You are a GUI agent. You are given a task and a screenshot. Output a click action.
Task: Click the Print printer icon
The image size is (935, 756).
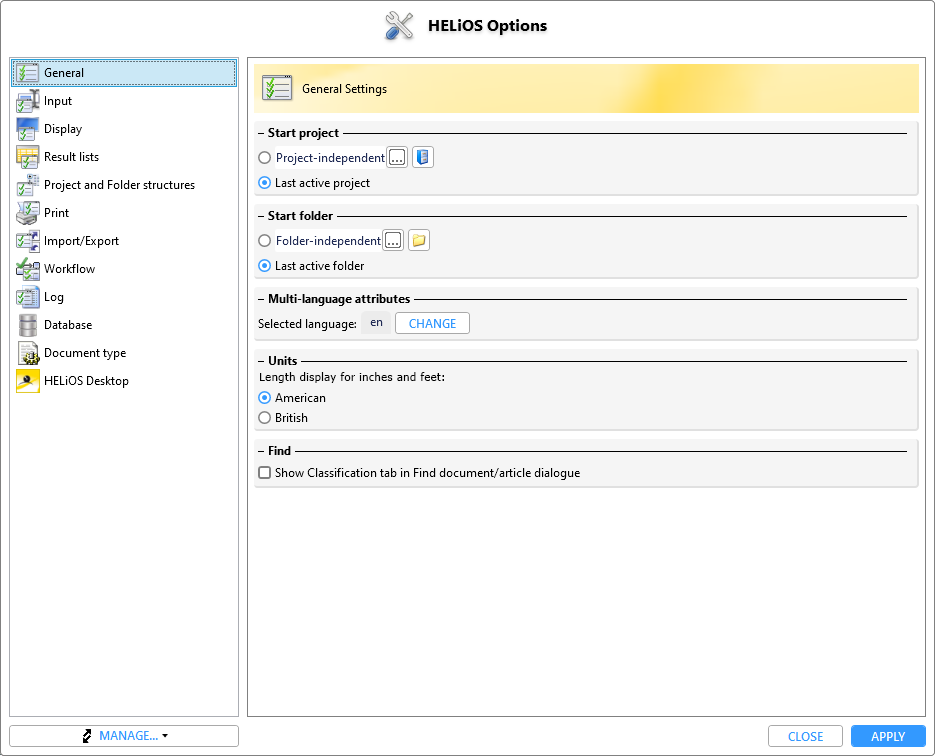(x=27, y=213)
